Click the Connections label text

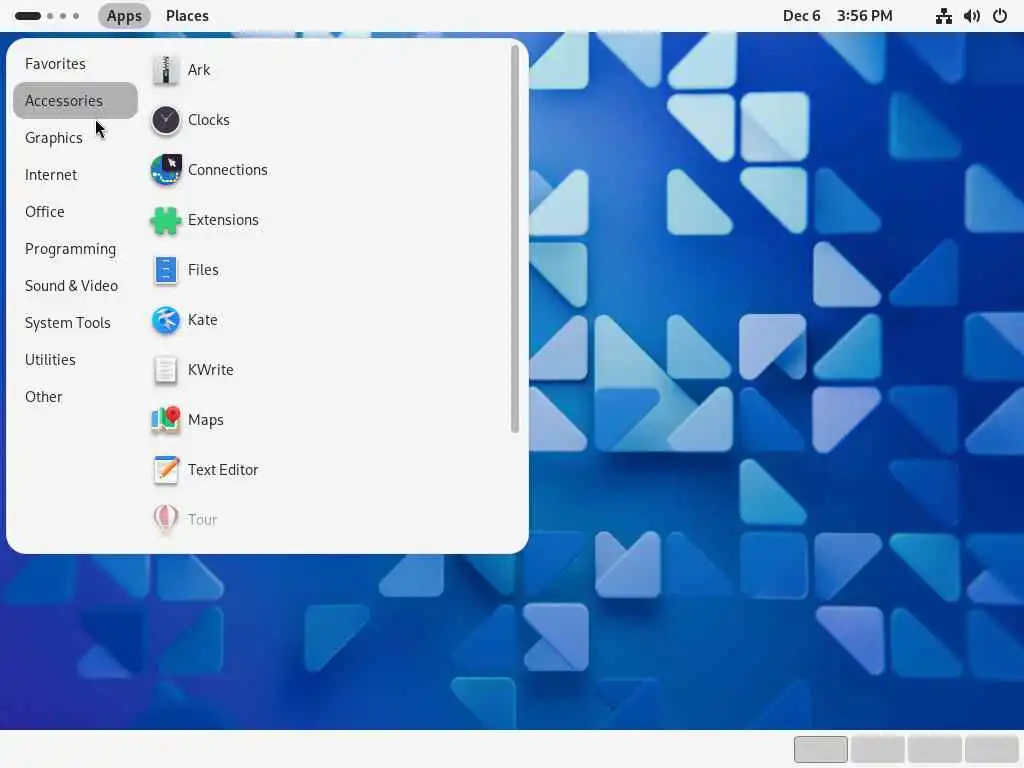click(x=227, y=170)
